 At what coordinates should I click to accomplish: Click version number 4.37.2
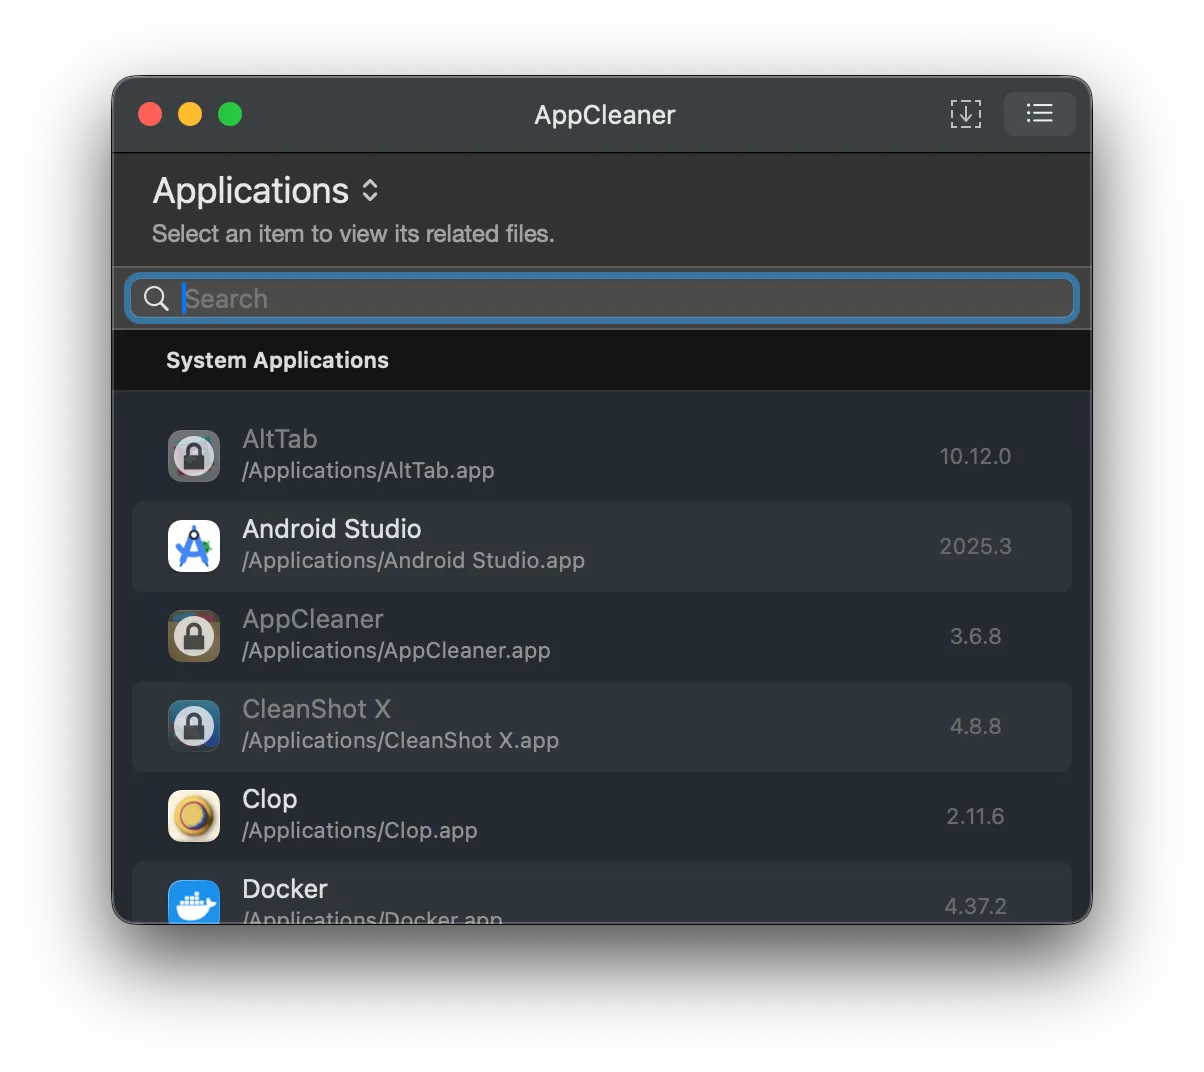975,906
